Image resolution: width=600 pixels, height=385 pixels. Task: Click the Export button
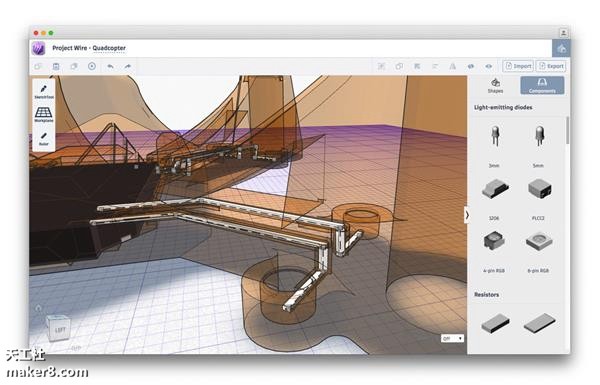tap(551, 66)
